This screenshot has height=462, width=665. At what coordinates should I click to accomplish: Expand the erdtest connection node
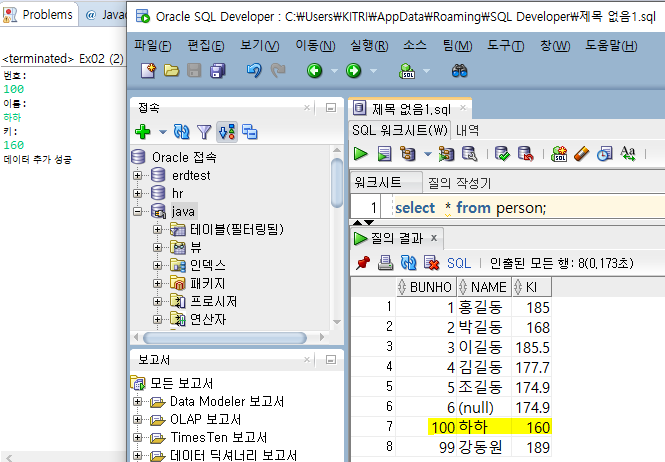click(x=137, y=175)
